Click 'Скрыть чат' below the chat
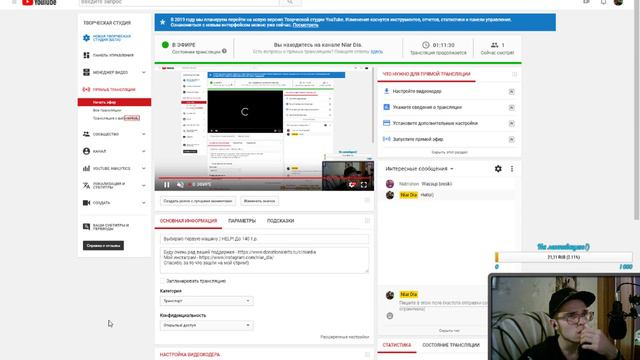The image size is (640, 360). pyautogui.click(x=449, y=331)
